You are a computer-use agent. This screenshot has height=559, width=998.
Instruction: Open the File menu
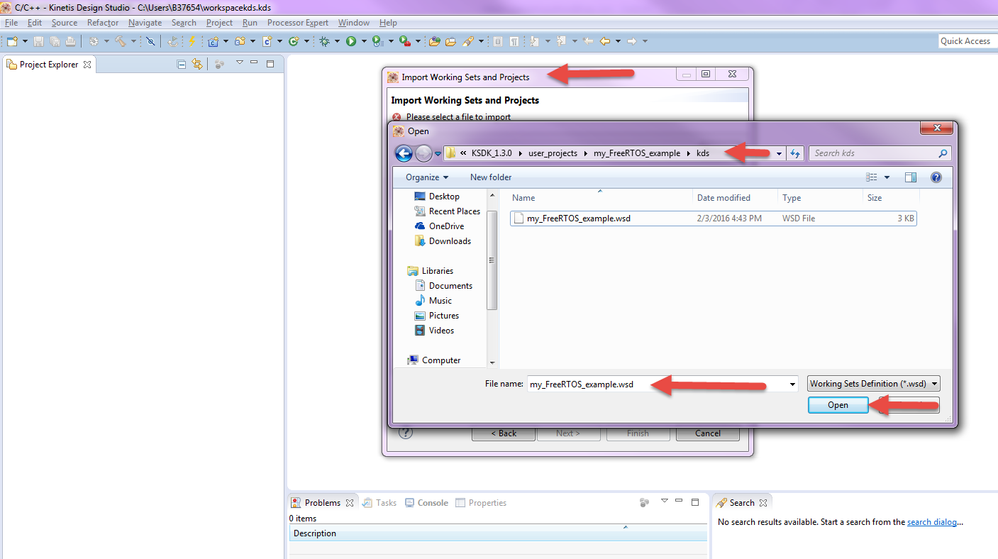pos(11,23)
